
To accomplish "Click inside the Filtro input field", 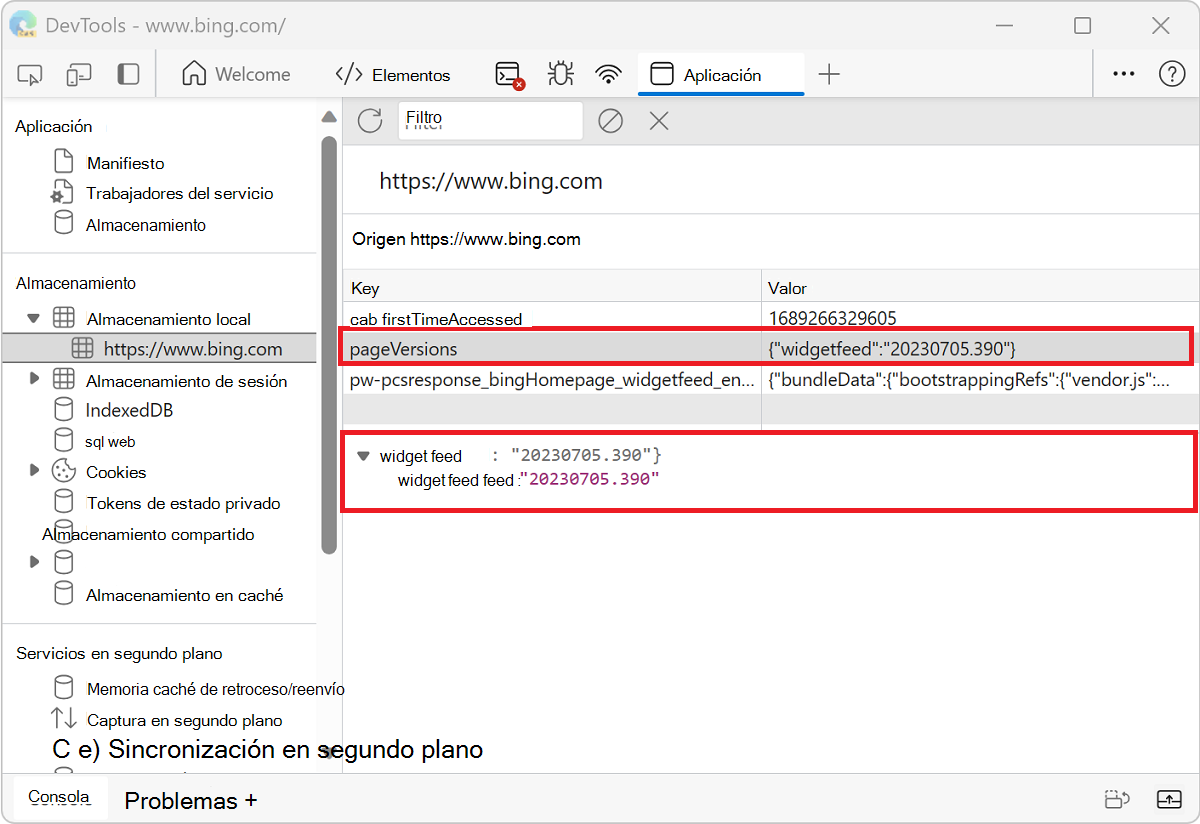I will point(490,119).
